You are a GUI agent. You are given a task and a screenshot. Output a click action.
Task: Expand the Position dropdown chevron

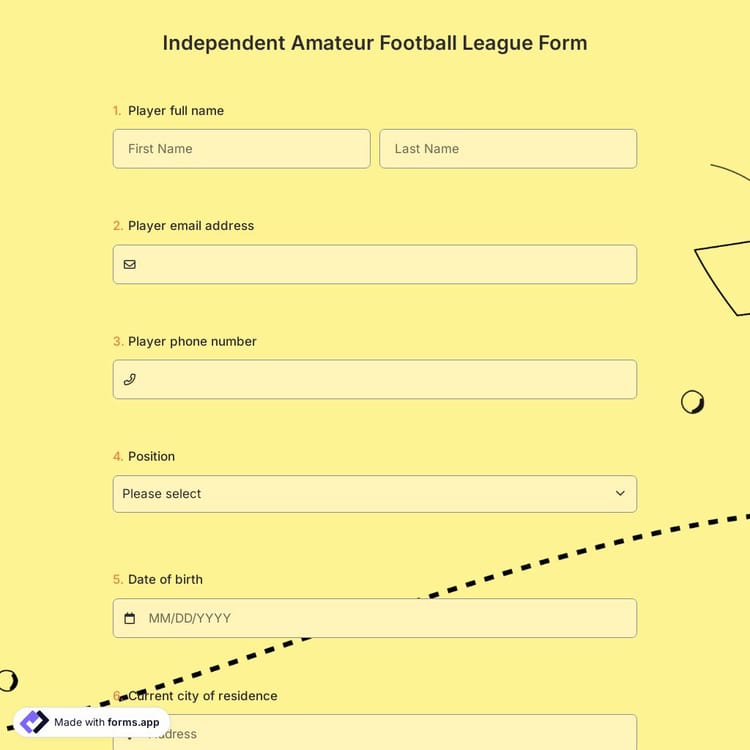[620, 494]
